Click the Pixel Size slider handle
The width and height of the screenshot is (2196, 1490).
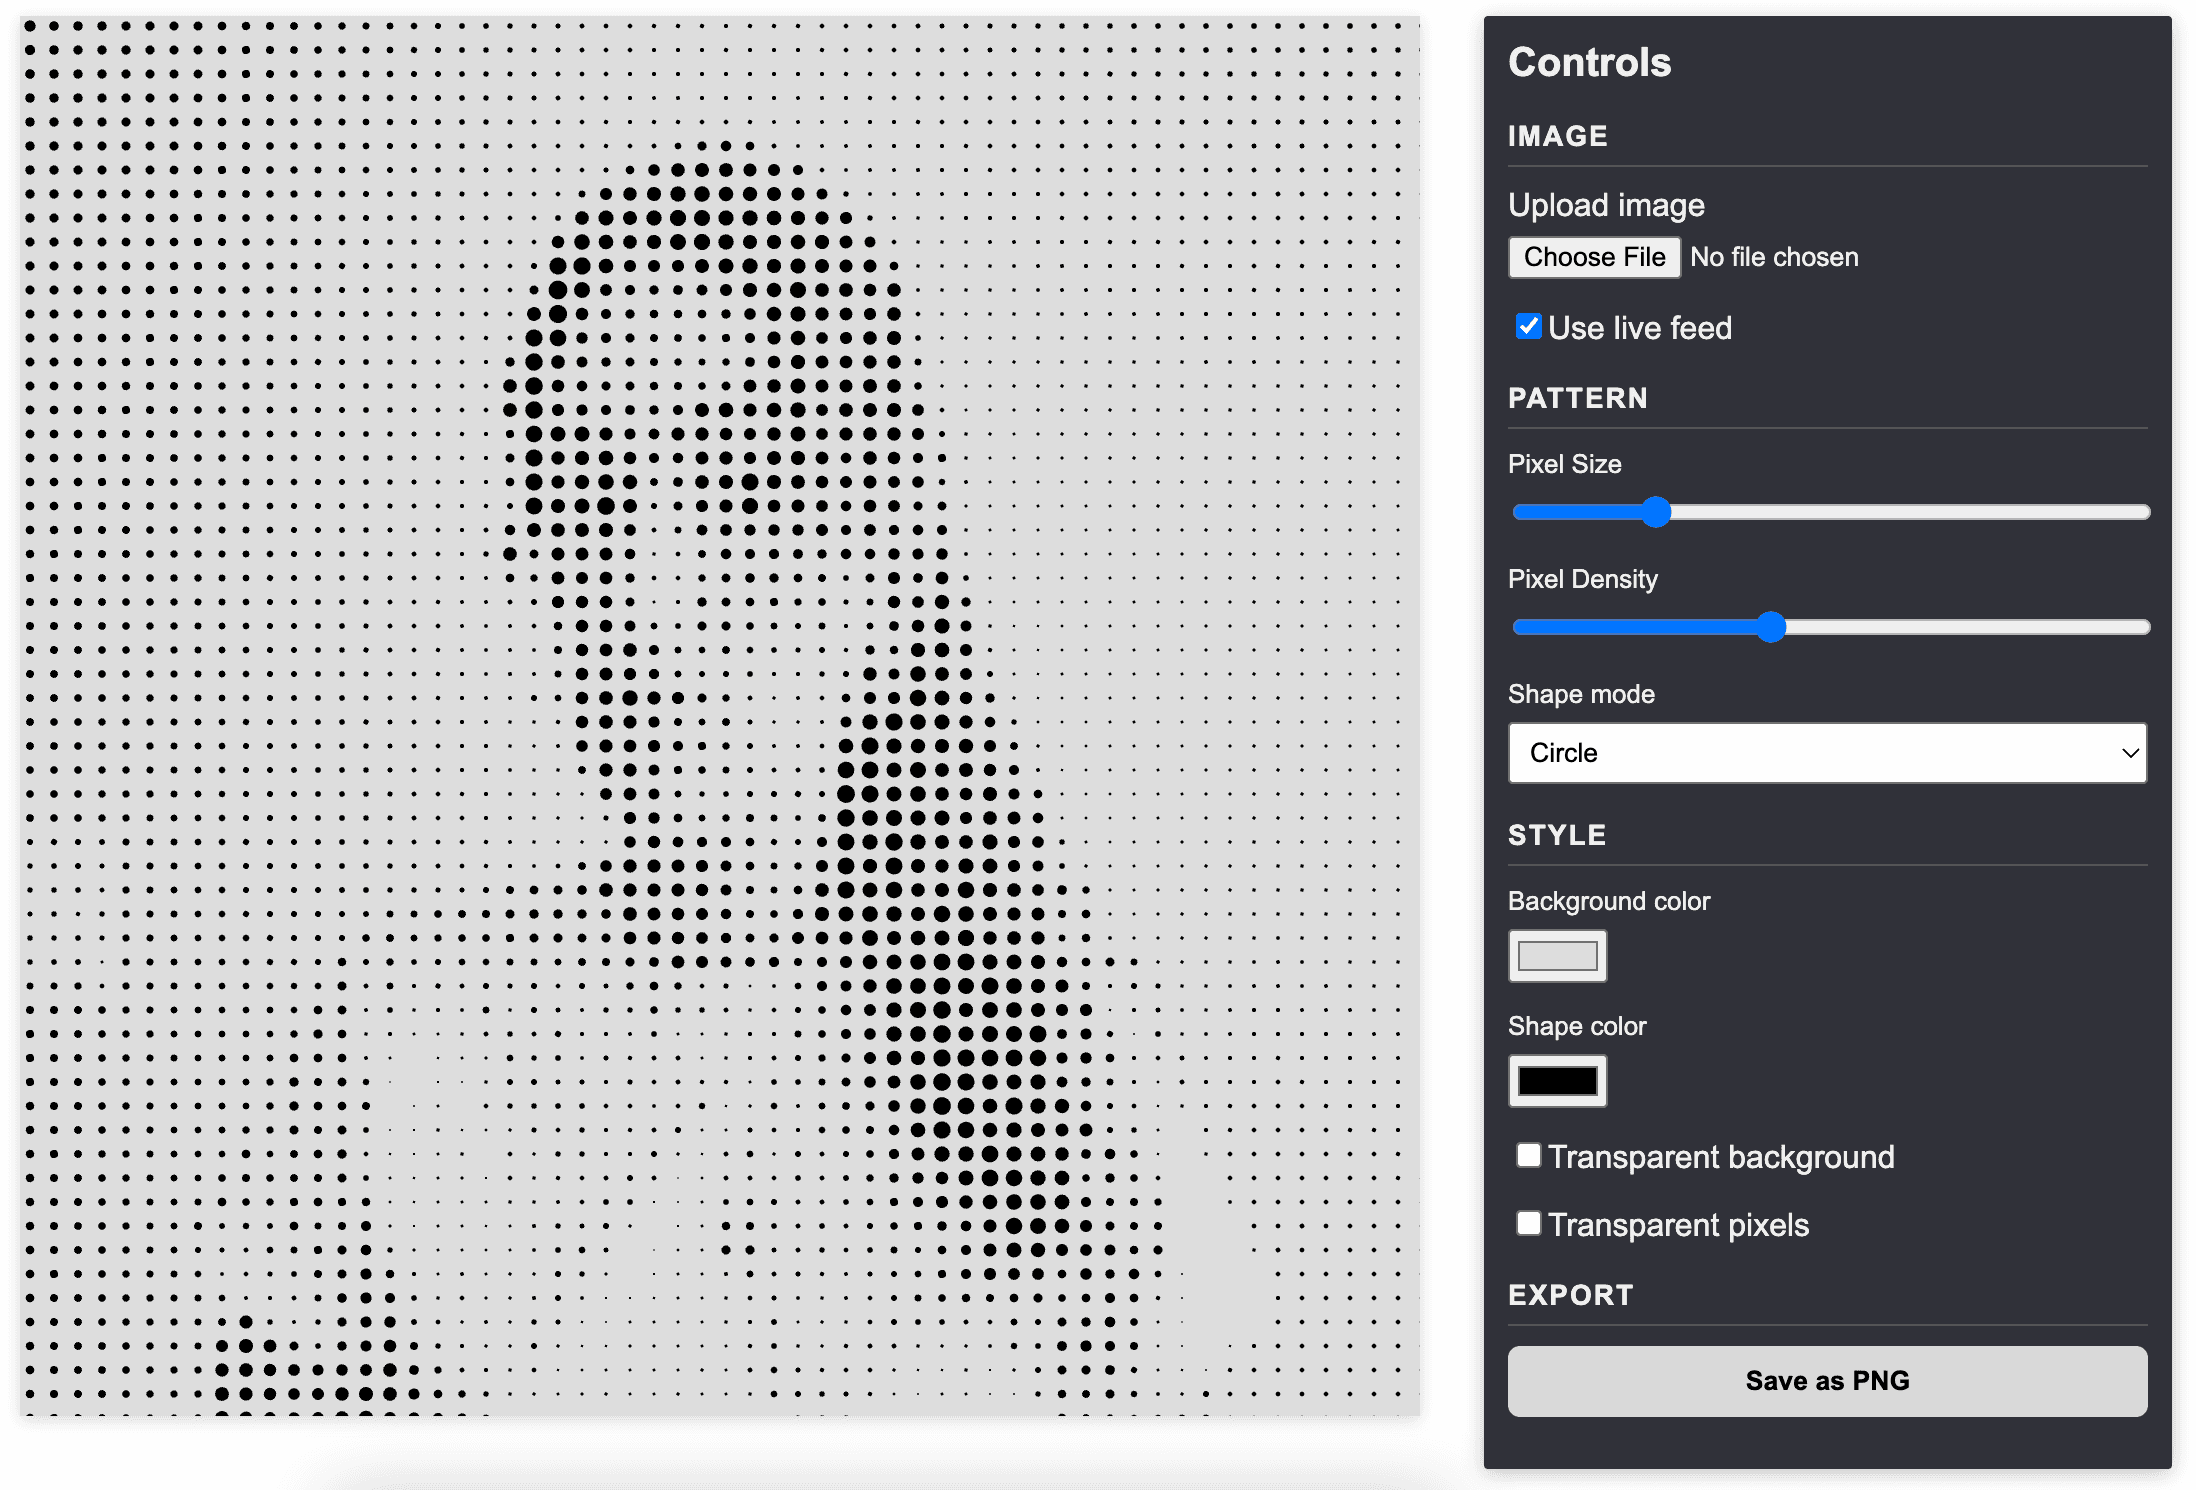point(1656,512)
